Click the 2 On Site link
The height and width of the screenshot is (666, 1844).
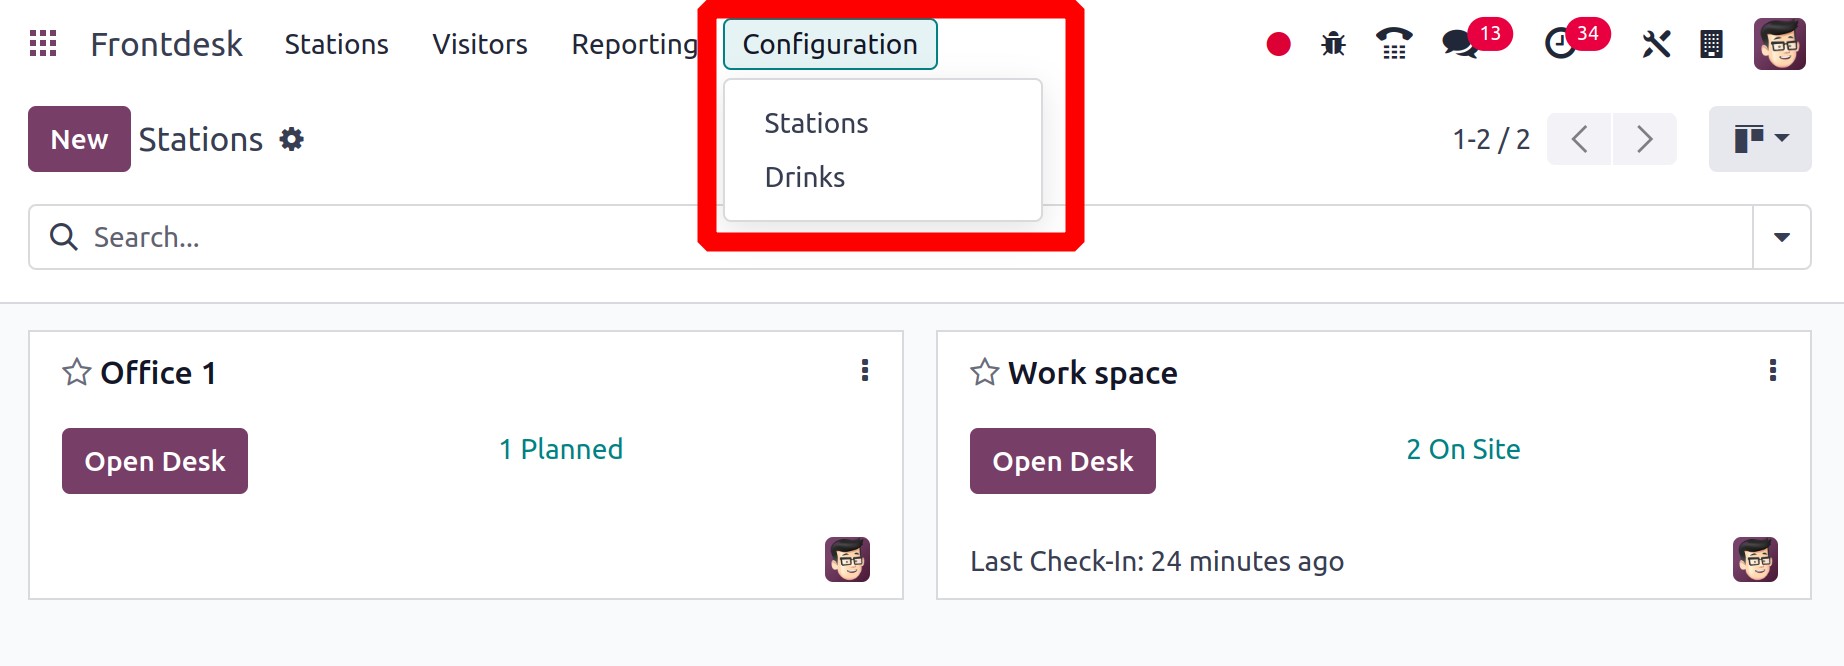1463,449
